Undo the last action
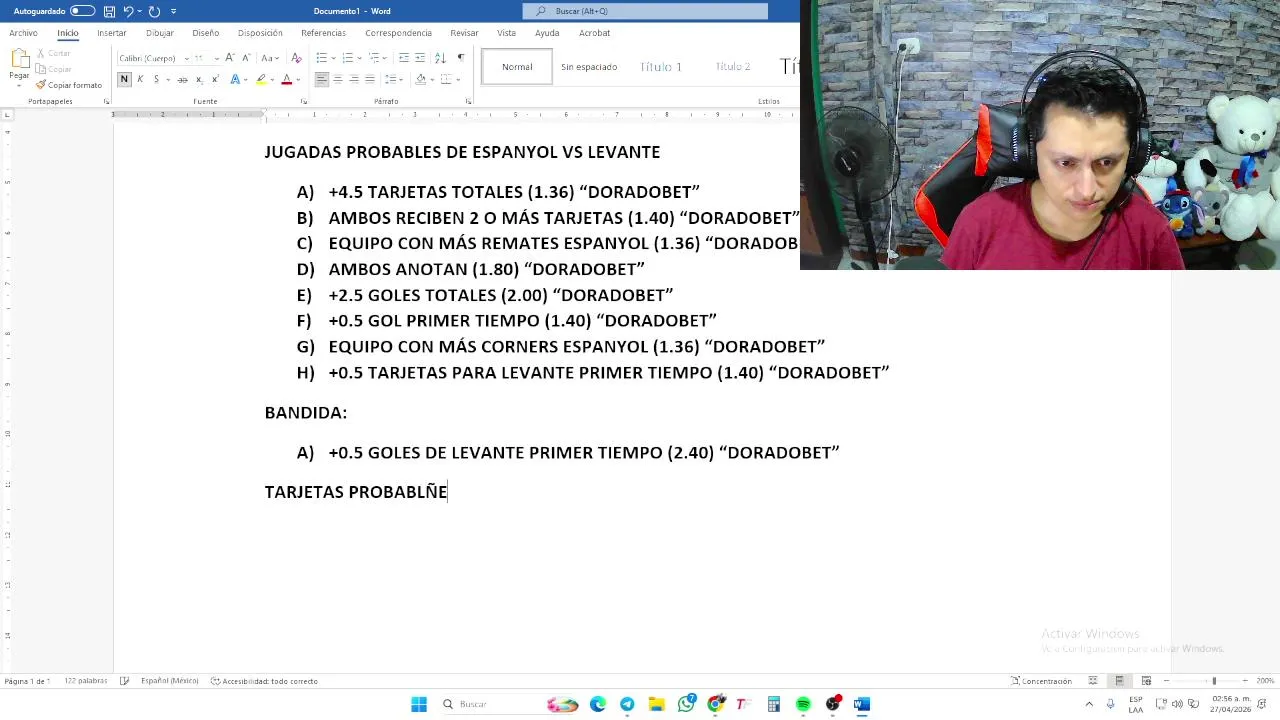 (128, 11)
